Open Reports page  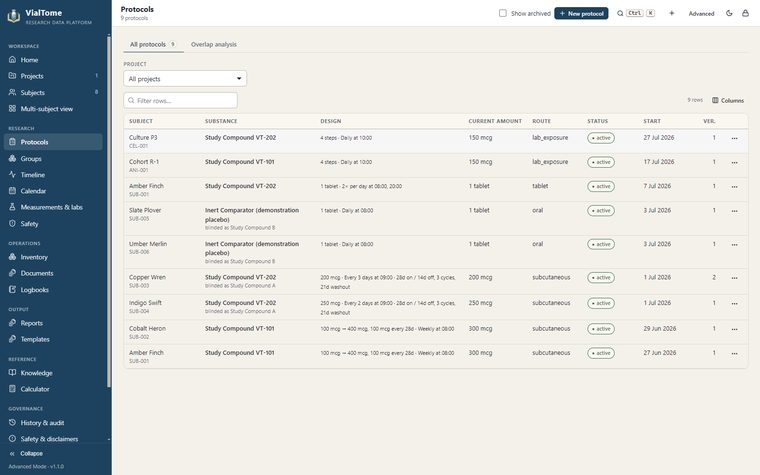(53, 323)
